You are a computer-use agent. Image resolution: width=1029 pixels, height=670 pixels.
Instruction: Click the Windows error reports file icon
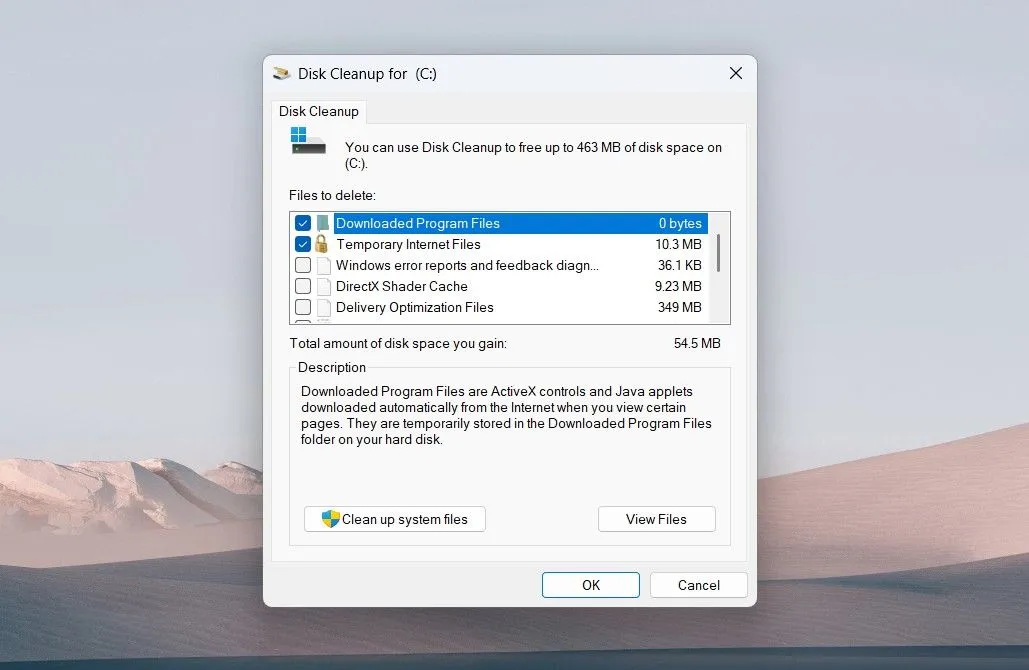pos(324,265)
